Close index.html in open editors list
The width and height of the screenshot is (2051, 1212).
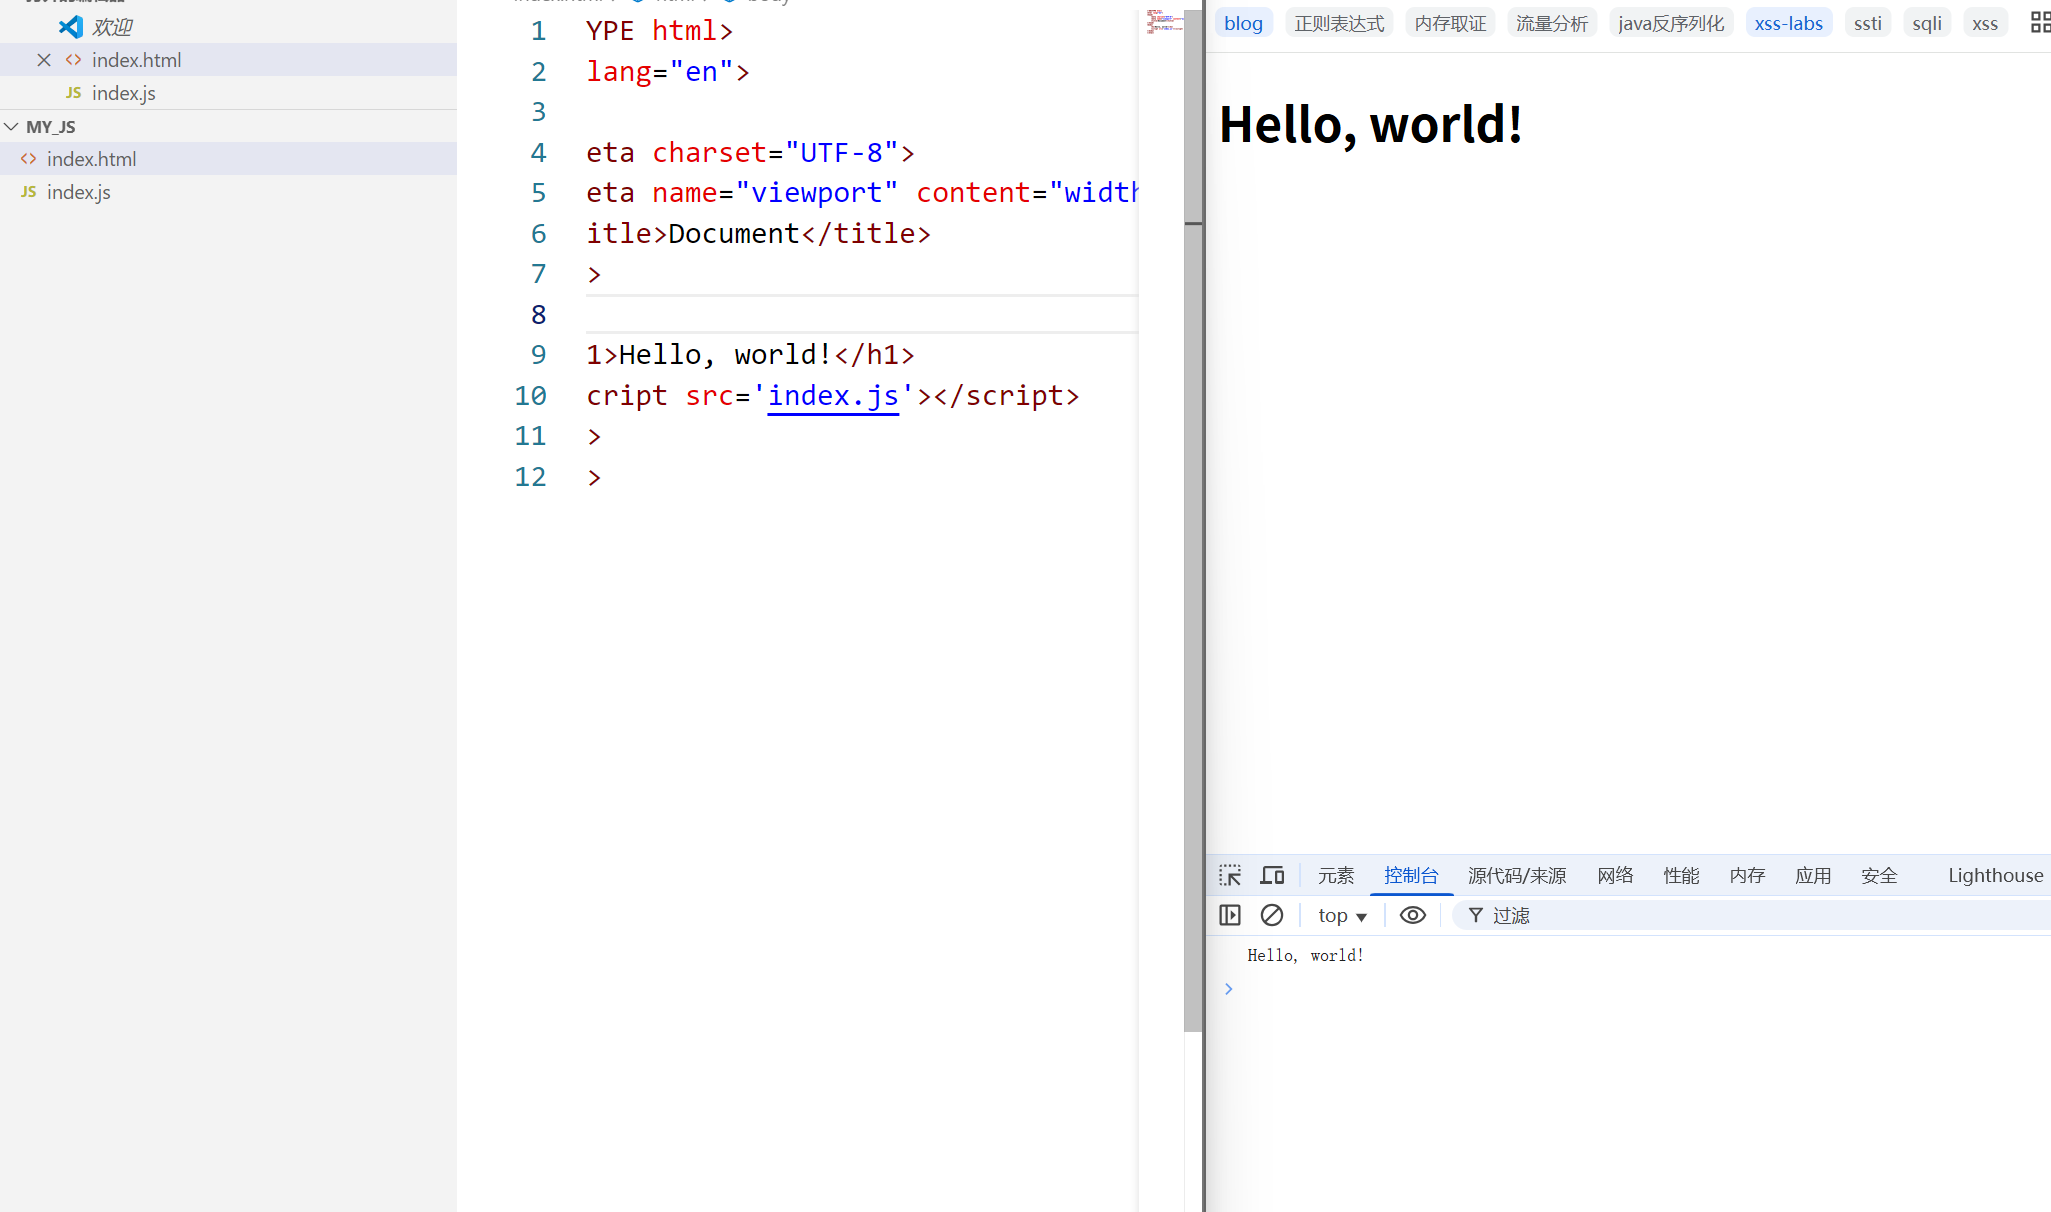pos(44,60)
